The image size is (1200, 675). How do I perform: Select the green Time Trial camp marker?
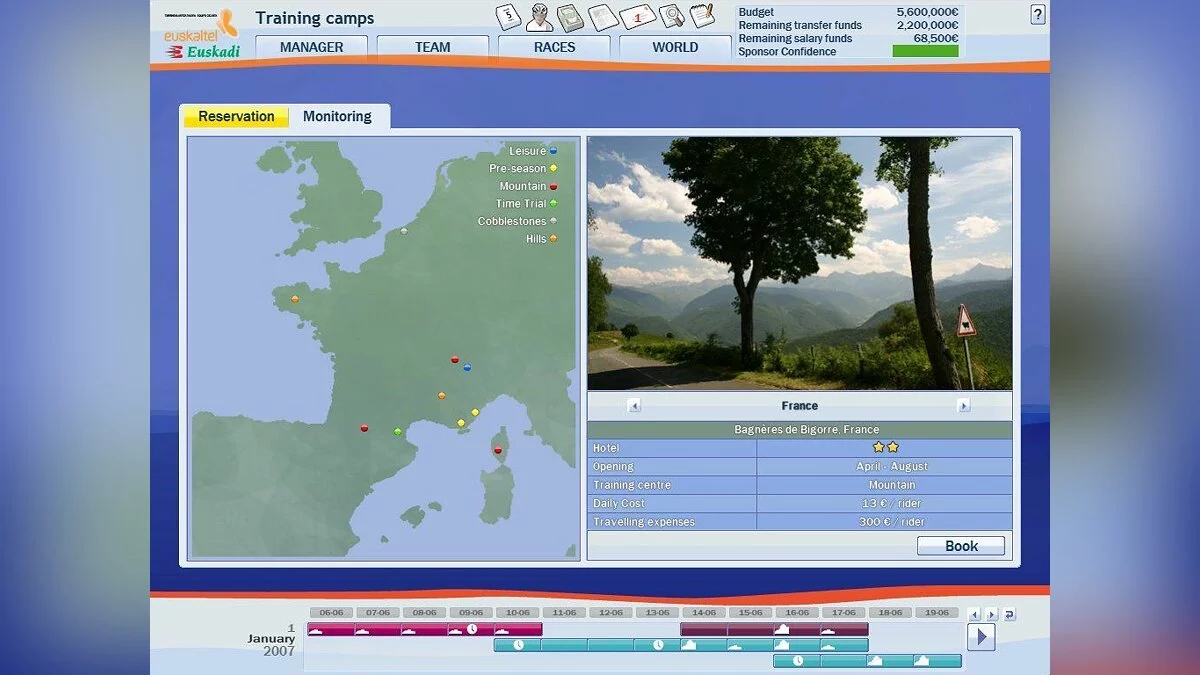pos(398,432)
